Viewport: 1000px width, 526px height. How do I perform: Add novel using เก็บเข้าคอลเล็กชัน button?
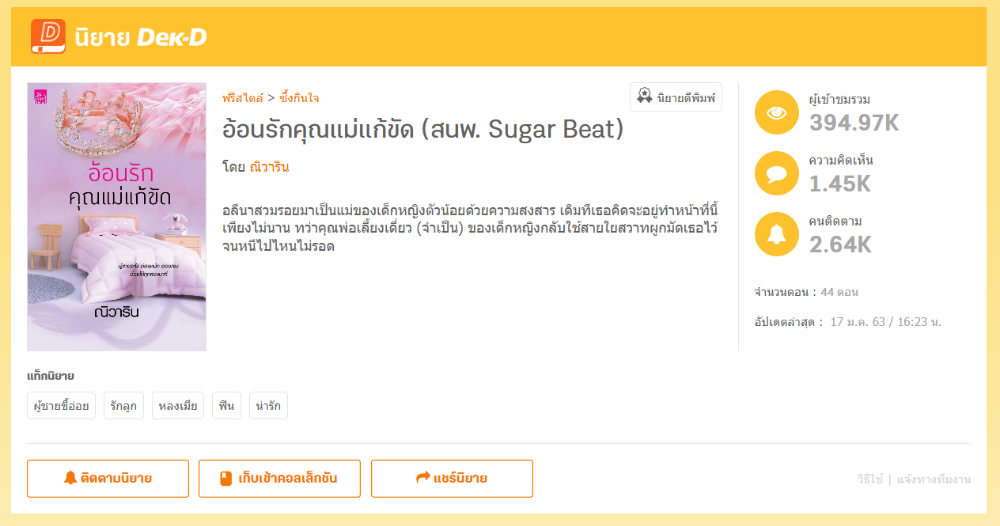coord(279,478)
